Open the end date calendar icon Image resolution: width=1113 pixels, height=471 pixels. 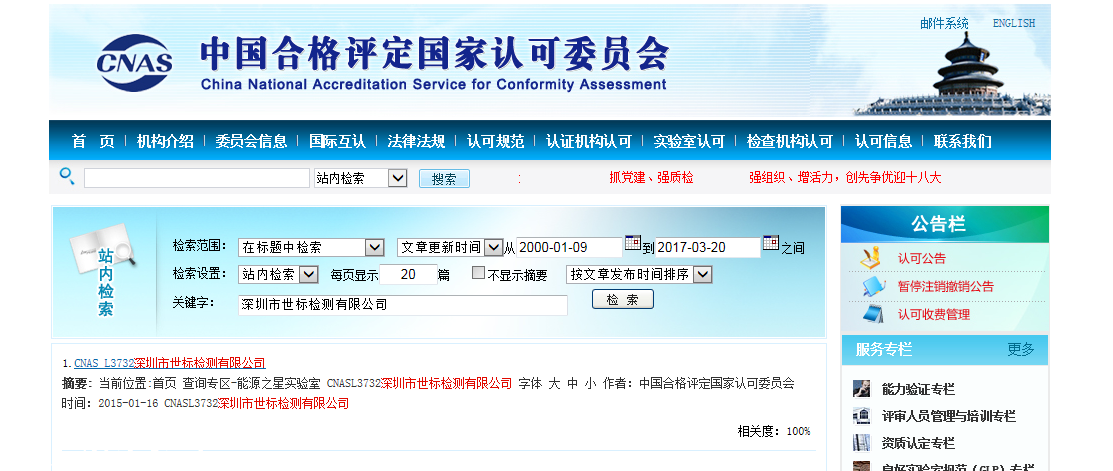pyautogui.click(x=771, y=243)
